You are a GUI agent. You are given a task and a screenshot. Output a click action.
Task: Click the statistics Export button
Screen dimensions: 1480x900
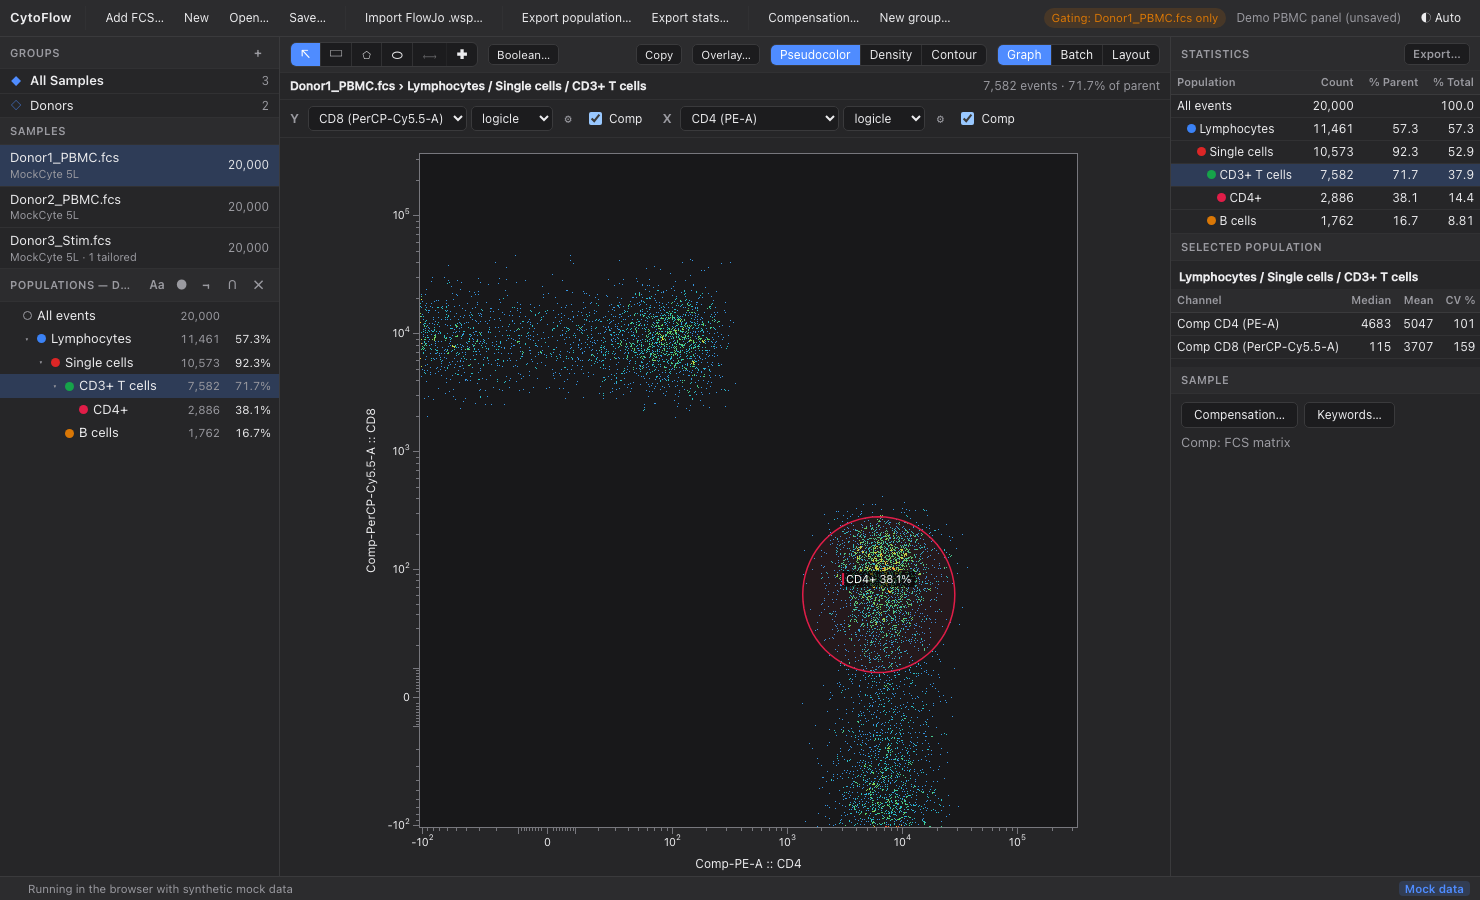(x=1437, y=54)
